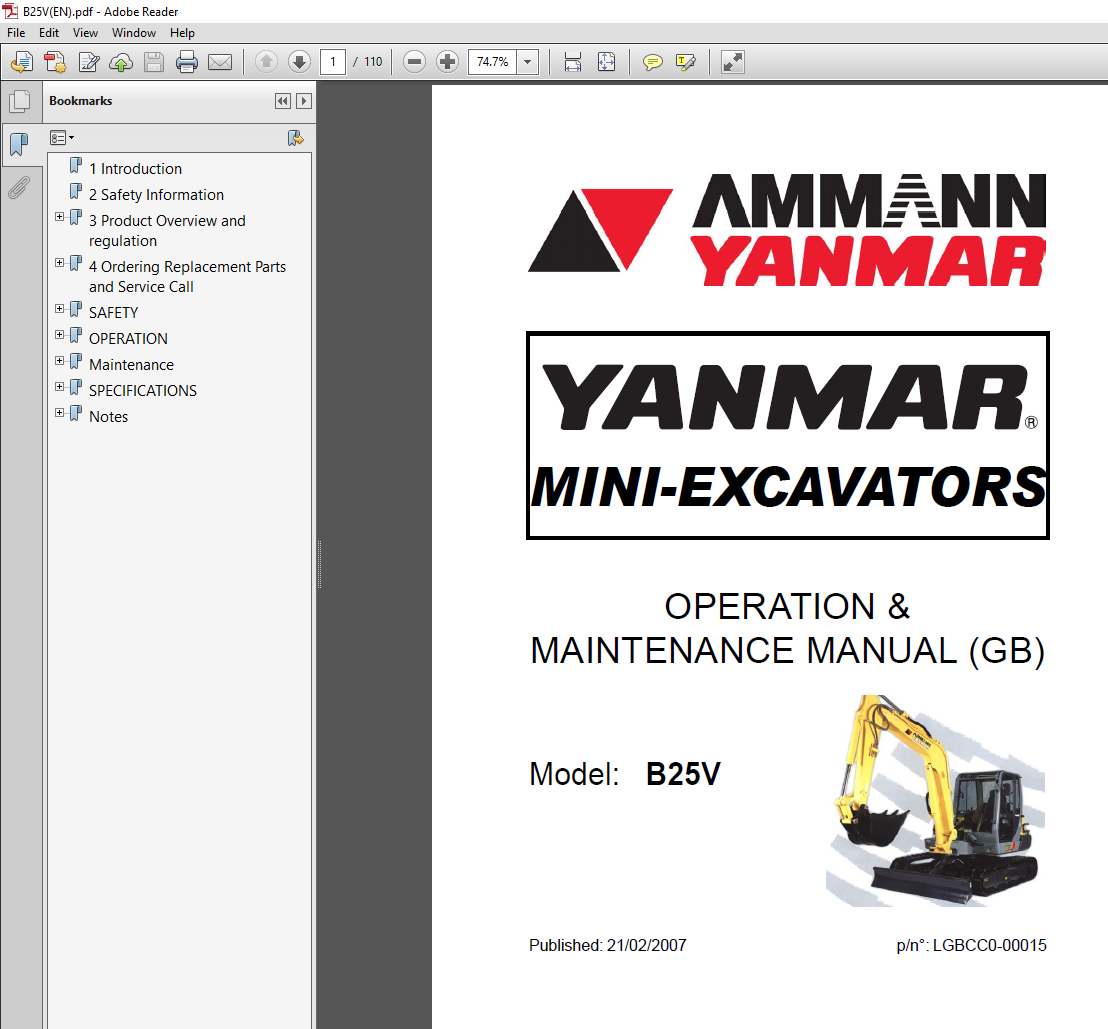Select the 3 Product Overview and regulation bookmark
The height and width of the screenshot is (1029, 1108).
(167, 231)
